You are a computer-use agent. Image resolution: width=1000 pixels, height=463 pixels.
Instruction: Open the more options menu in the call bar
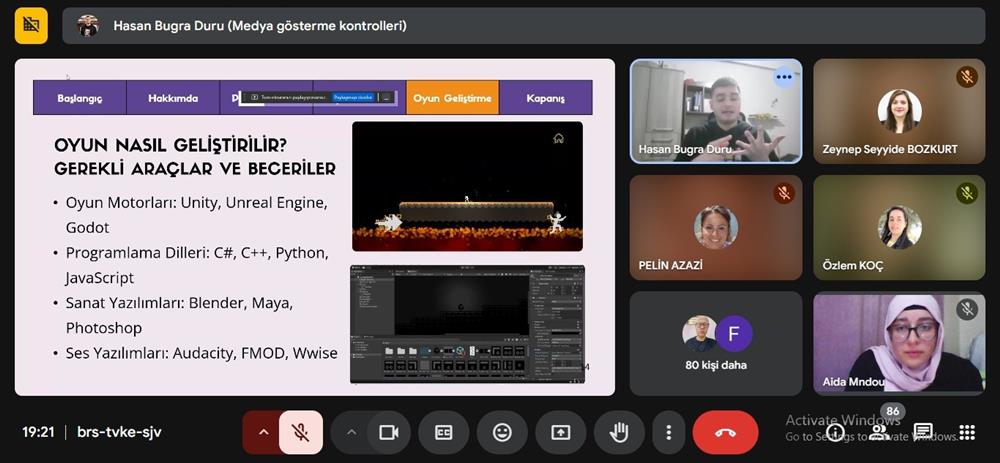click(x=668, y=432)
